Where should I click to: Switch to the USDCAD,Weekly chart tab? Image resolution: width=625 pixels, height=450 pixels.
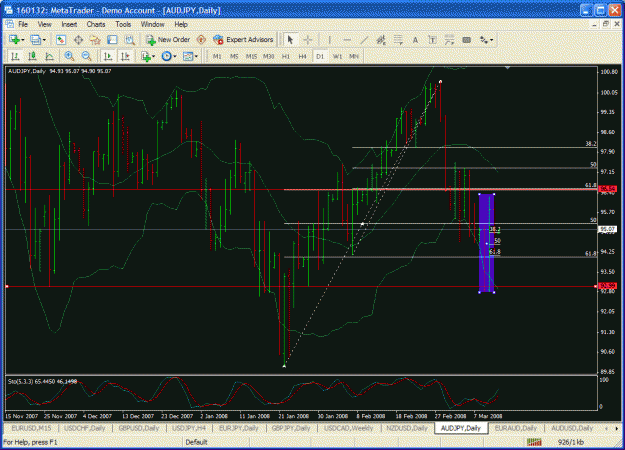click(348, 428)
